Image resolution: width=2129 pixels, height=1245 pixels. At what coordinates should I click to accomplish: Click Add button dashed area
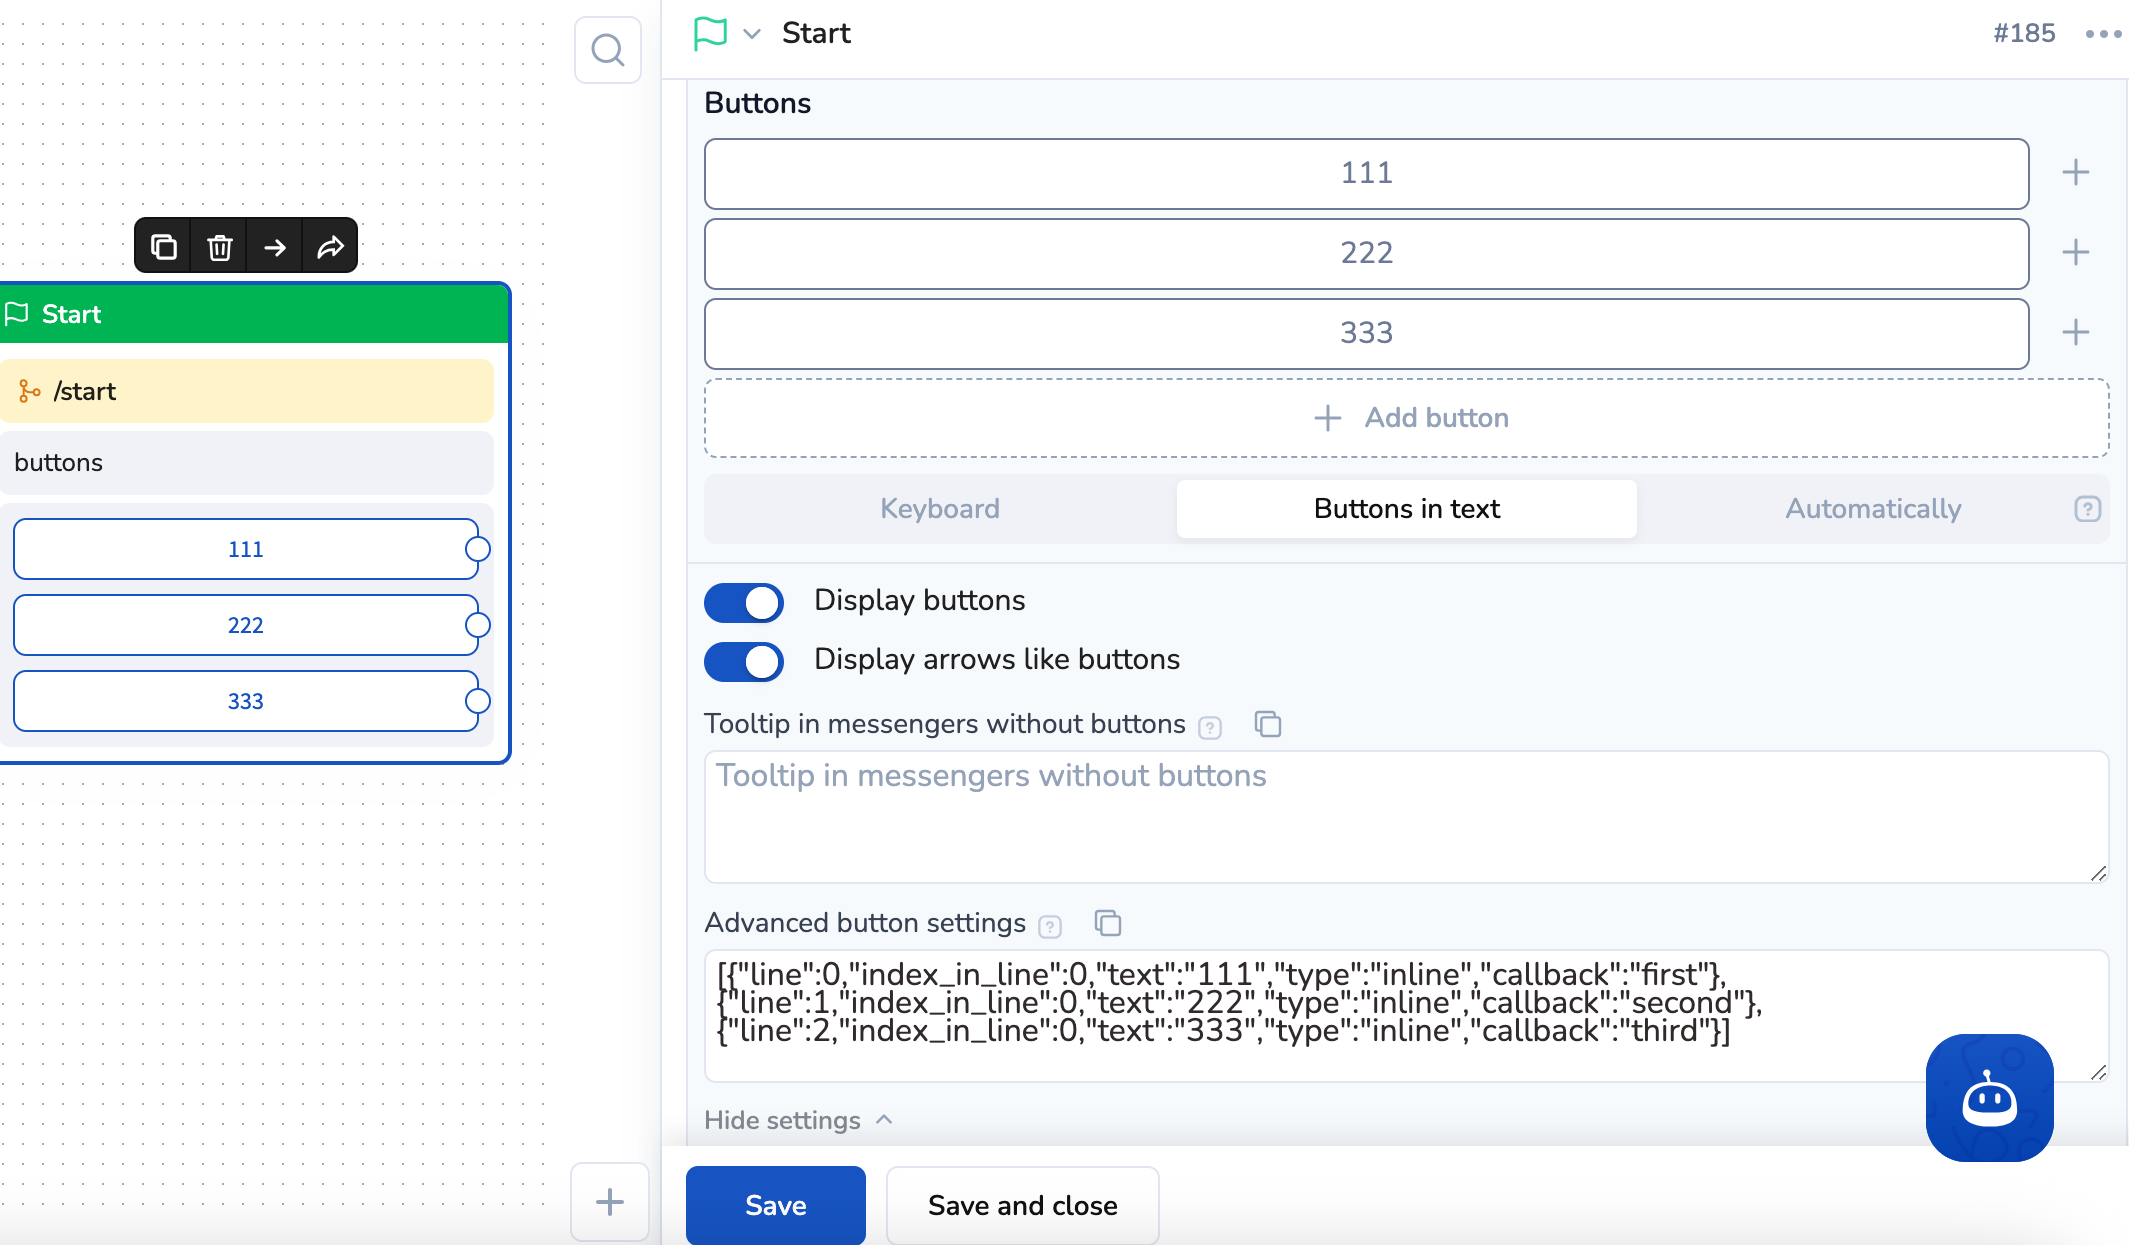1406,418
